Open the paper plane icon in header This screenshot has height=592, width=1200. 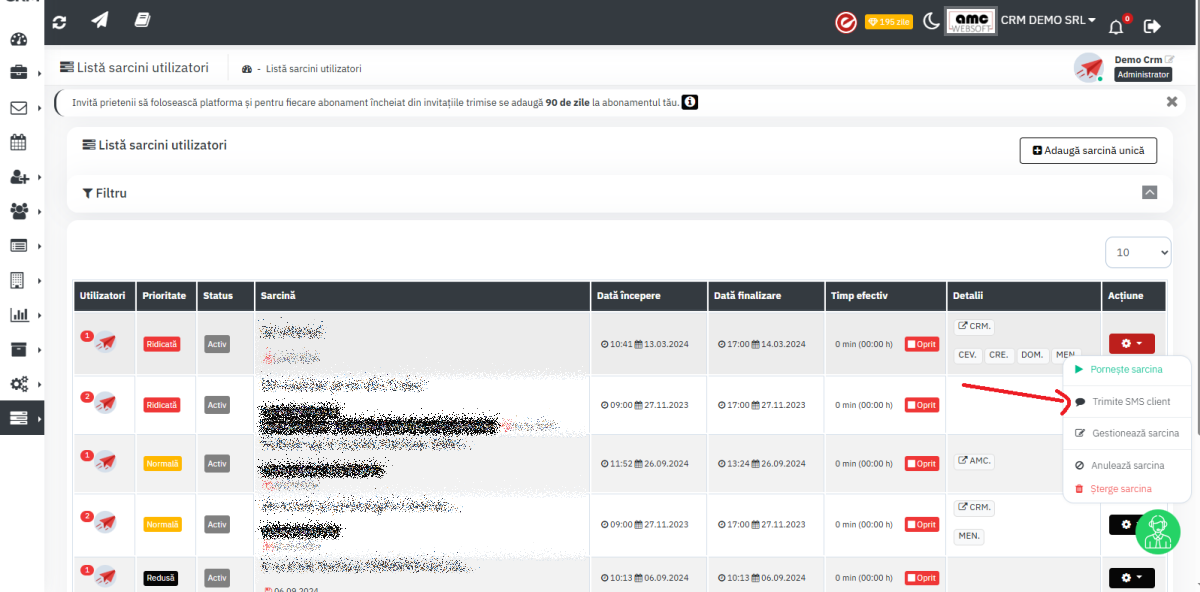(100, 21)
